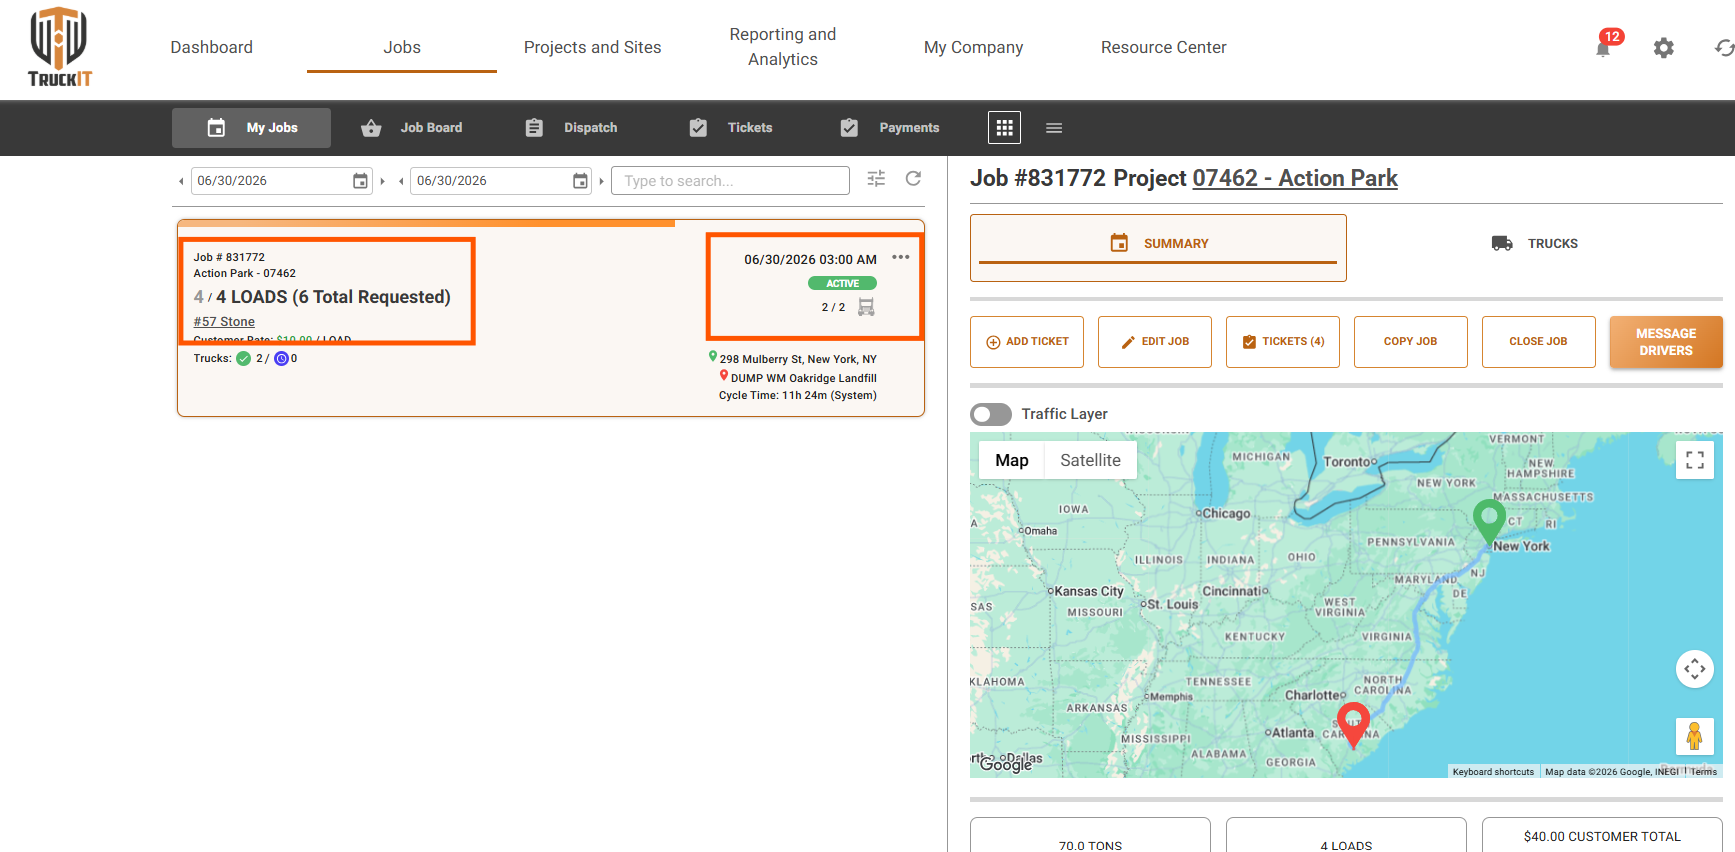This screenshot has height=852, width=1735.
Task: Open start date calendar picker
Action: click(x=360, y=181)
